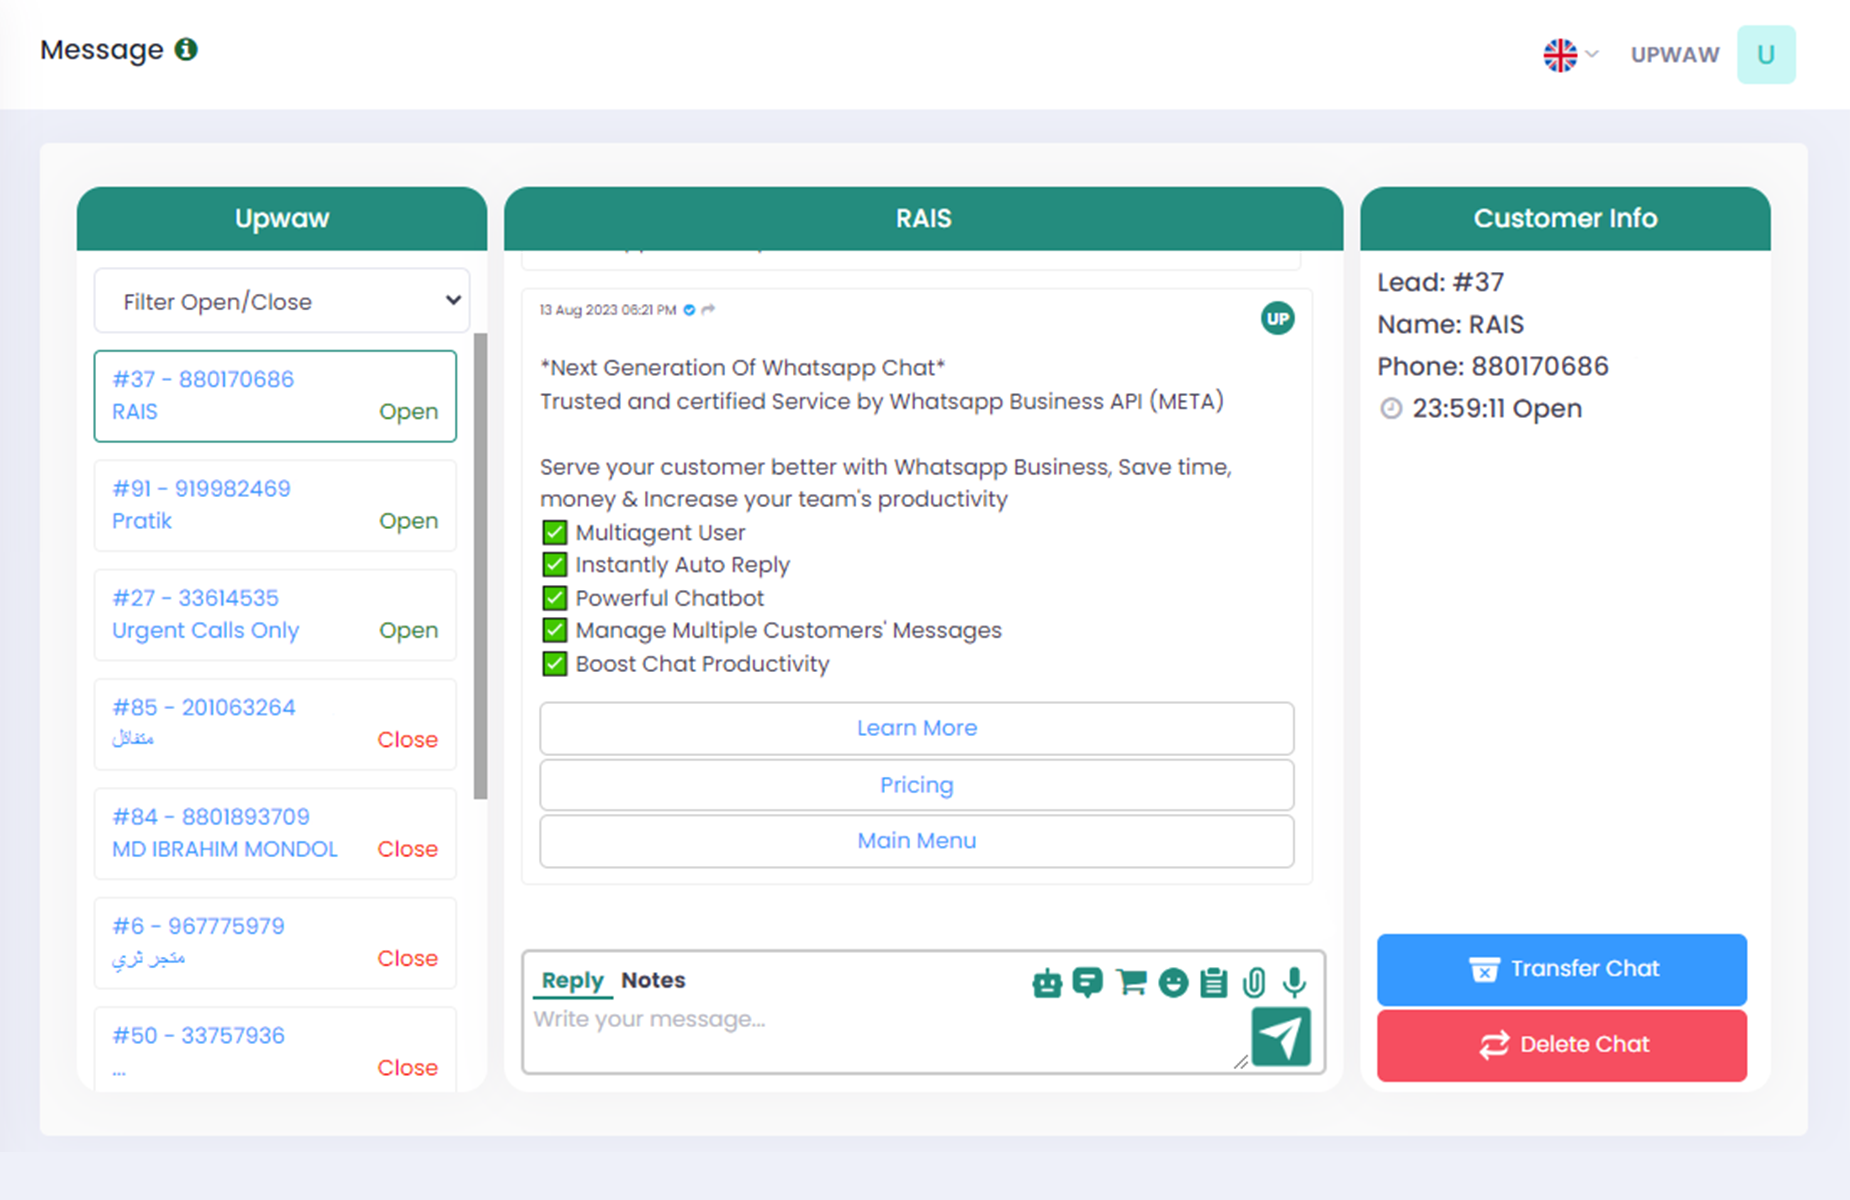Click the Pricing button

(x=917, y=785)
